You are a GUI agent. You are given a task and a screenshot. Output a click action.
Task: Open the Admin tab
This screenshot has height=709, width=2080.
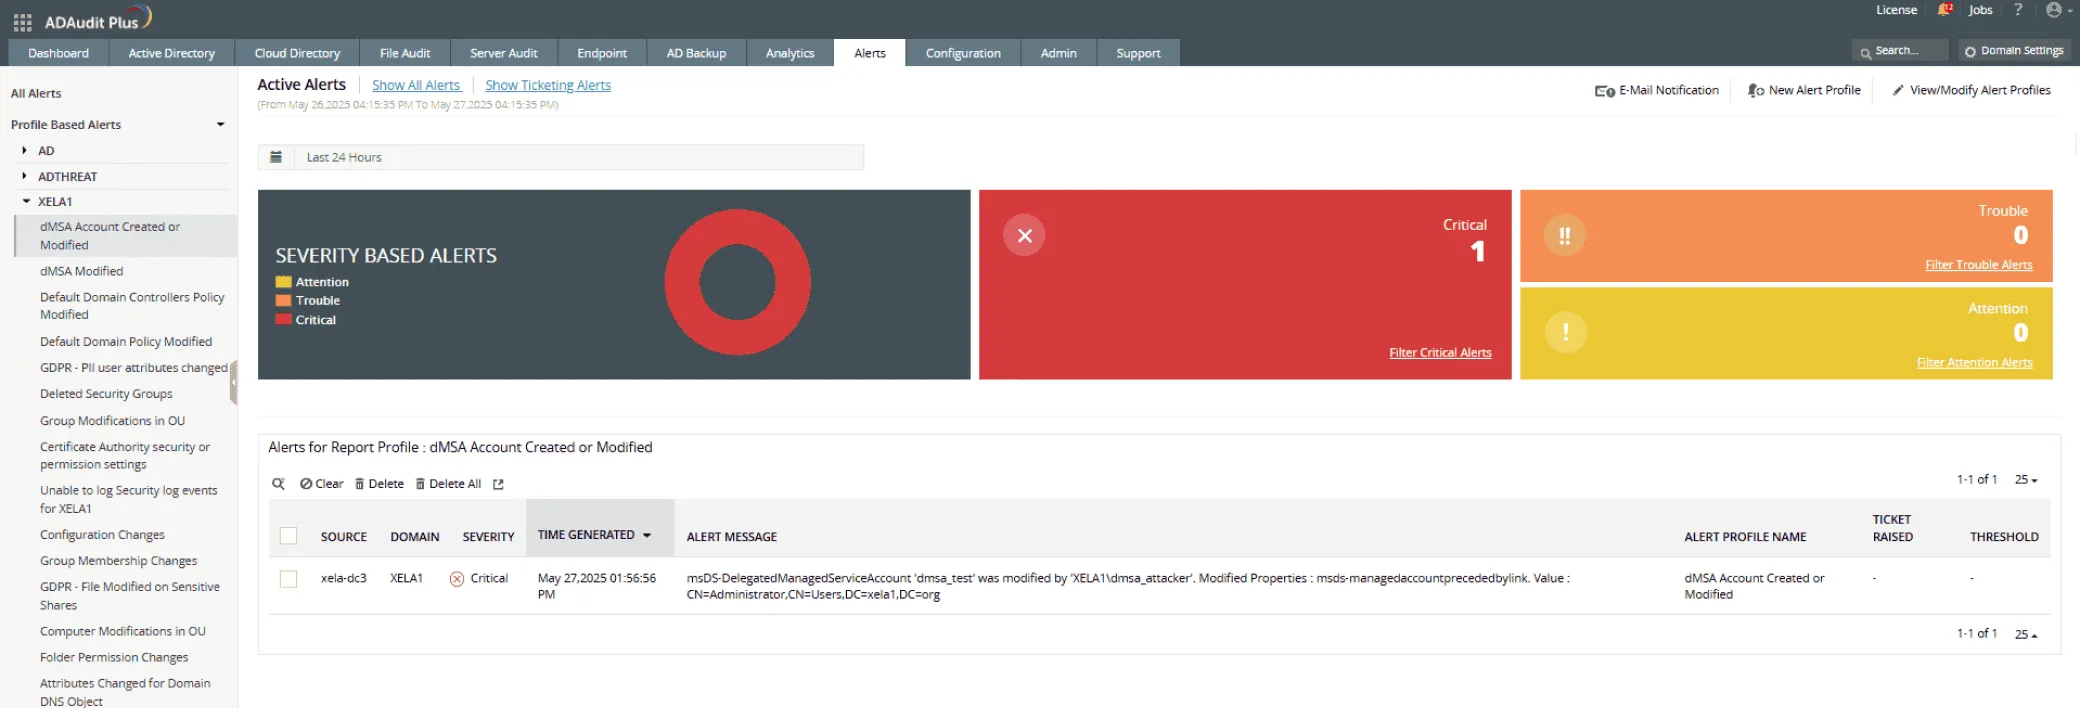(x=1058, y=53)
